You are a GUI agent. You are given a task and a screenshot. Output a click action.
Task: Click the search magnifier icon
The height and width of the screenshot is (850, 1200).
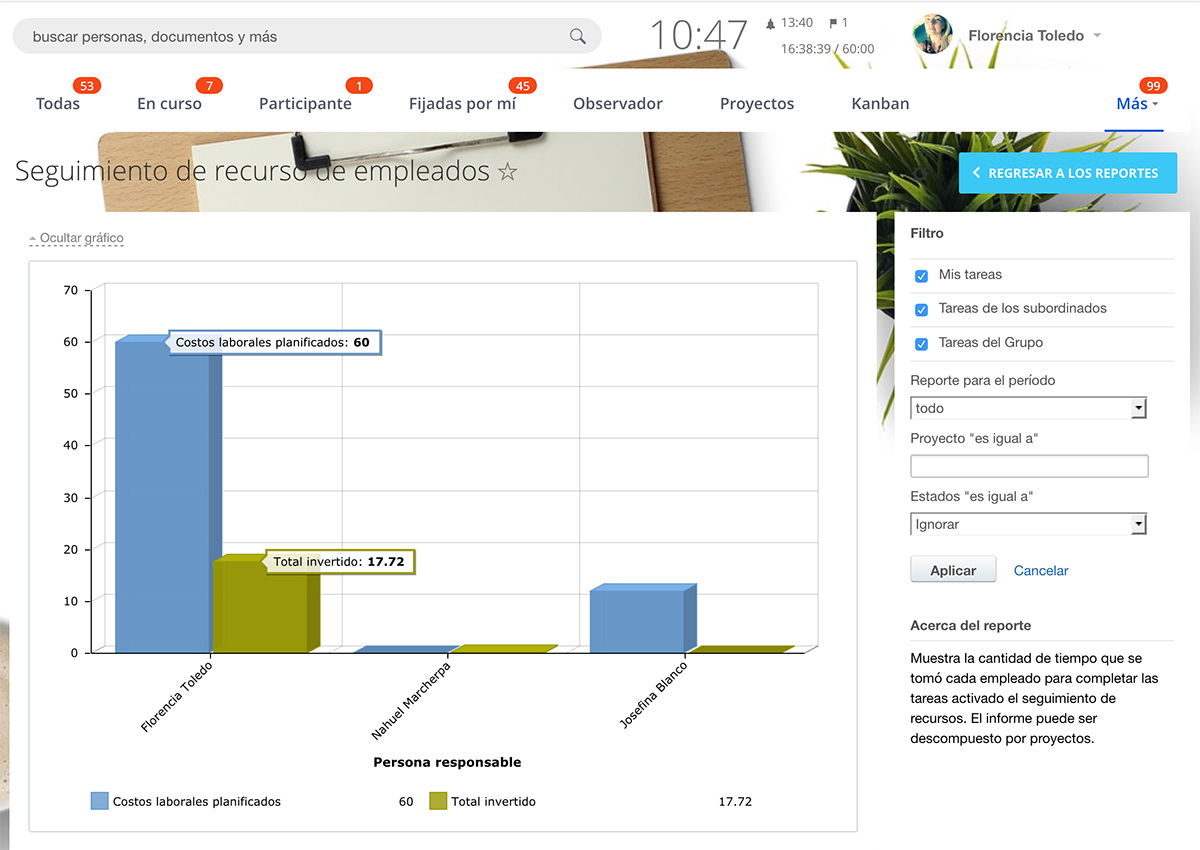(577, 36)
